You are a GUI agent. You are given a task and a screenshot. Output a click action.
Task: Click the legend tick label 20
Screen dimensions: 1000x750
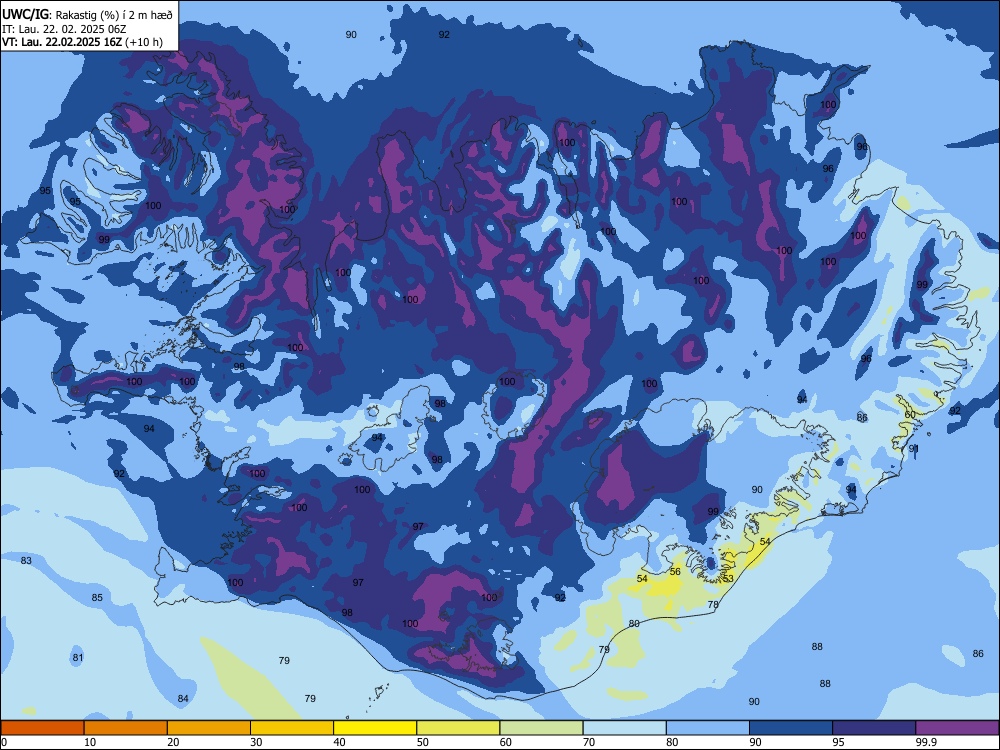click(x=173, y=742)
